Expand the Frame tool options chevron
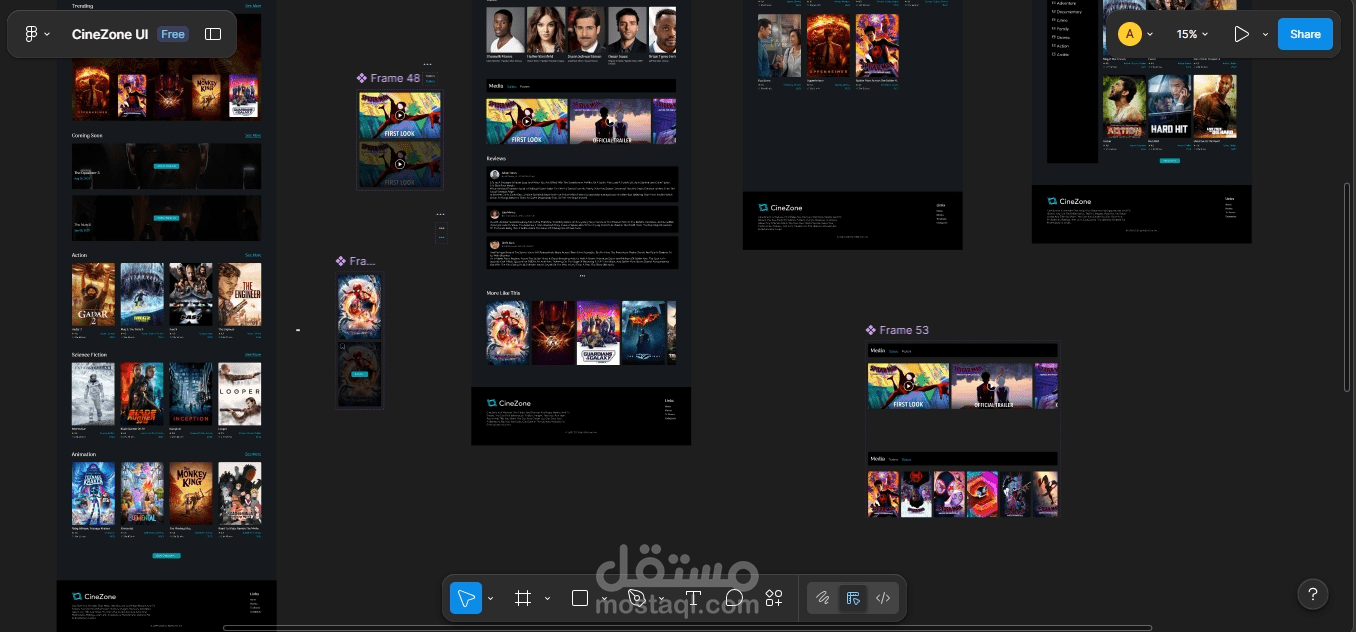Viewport: 1356px width, 632px height. tap(547, 599)
